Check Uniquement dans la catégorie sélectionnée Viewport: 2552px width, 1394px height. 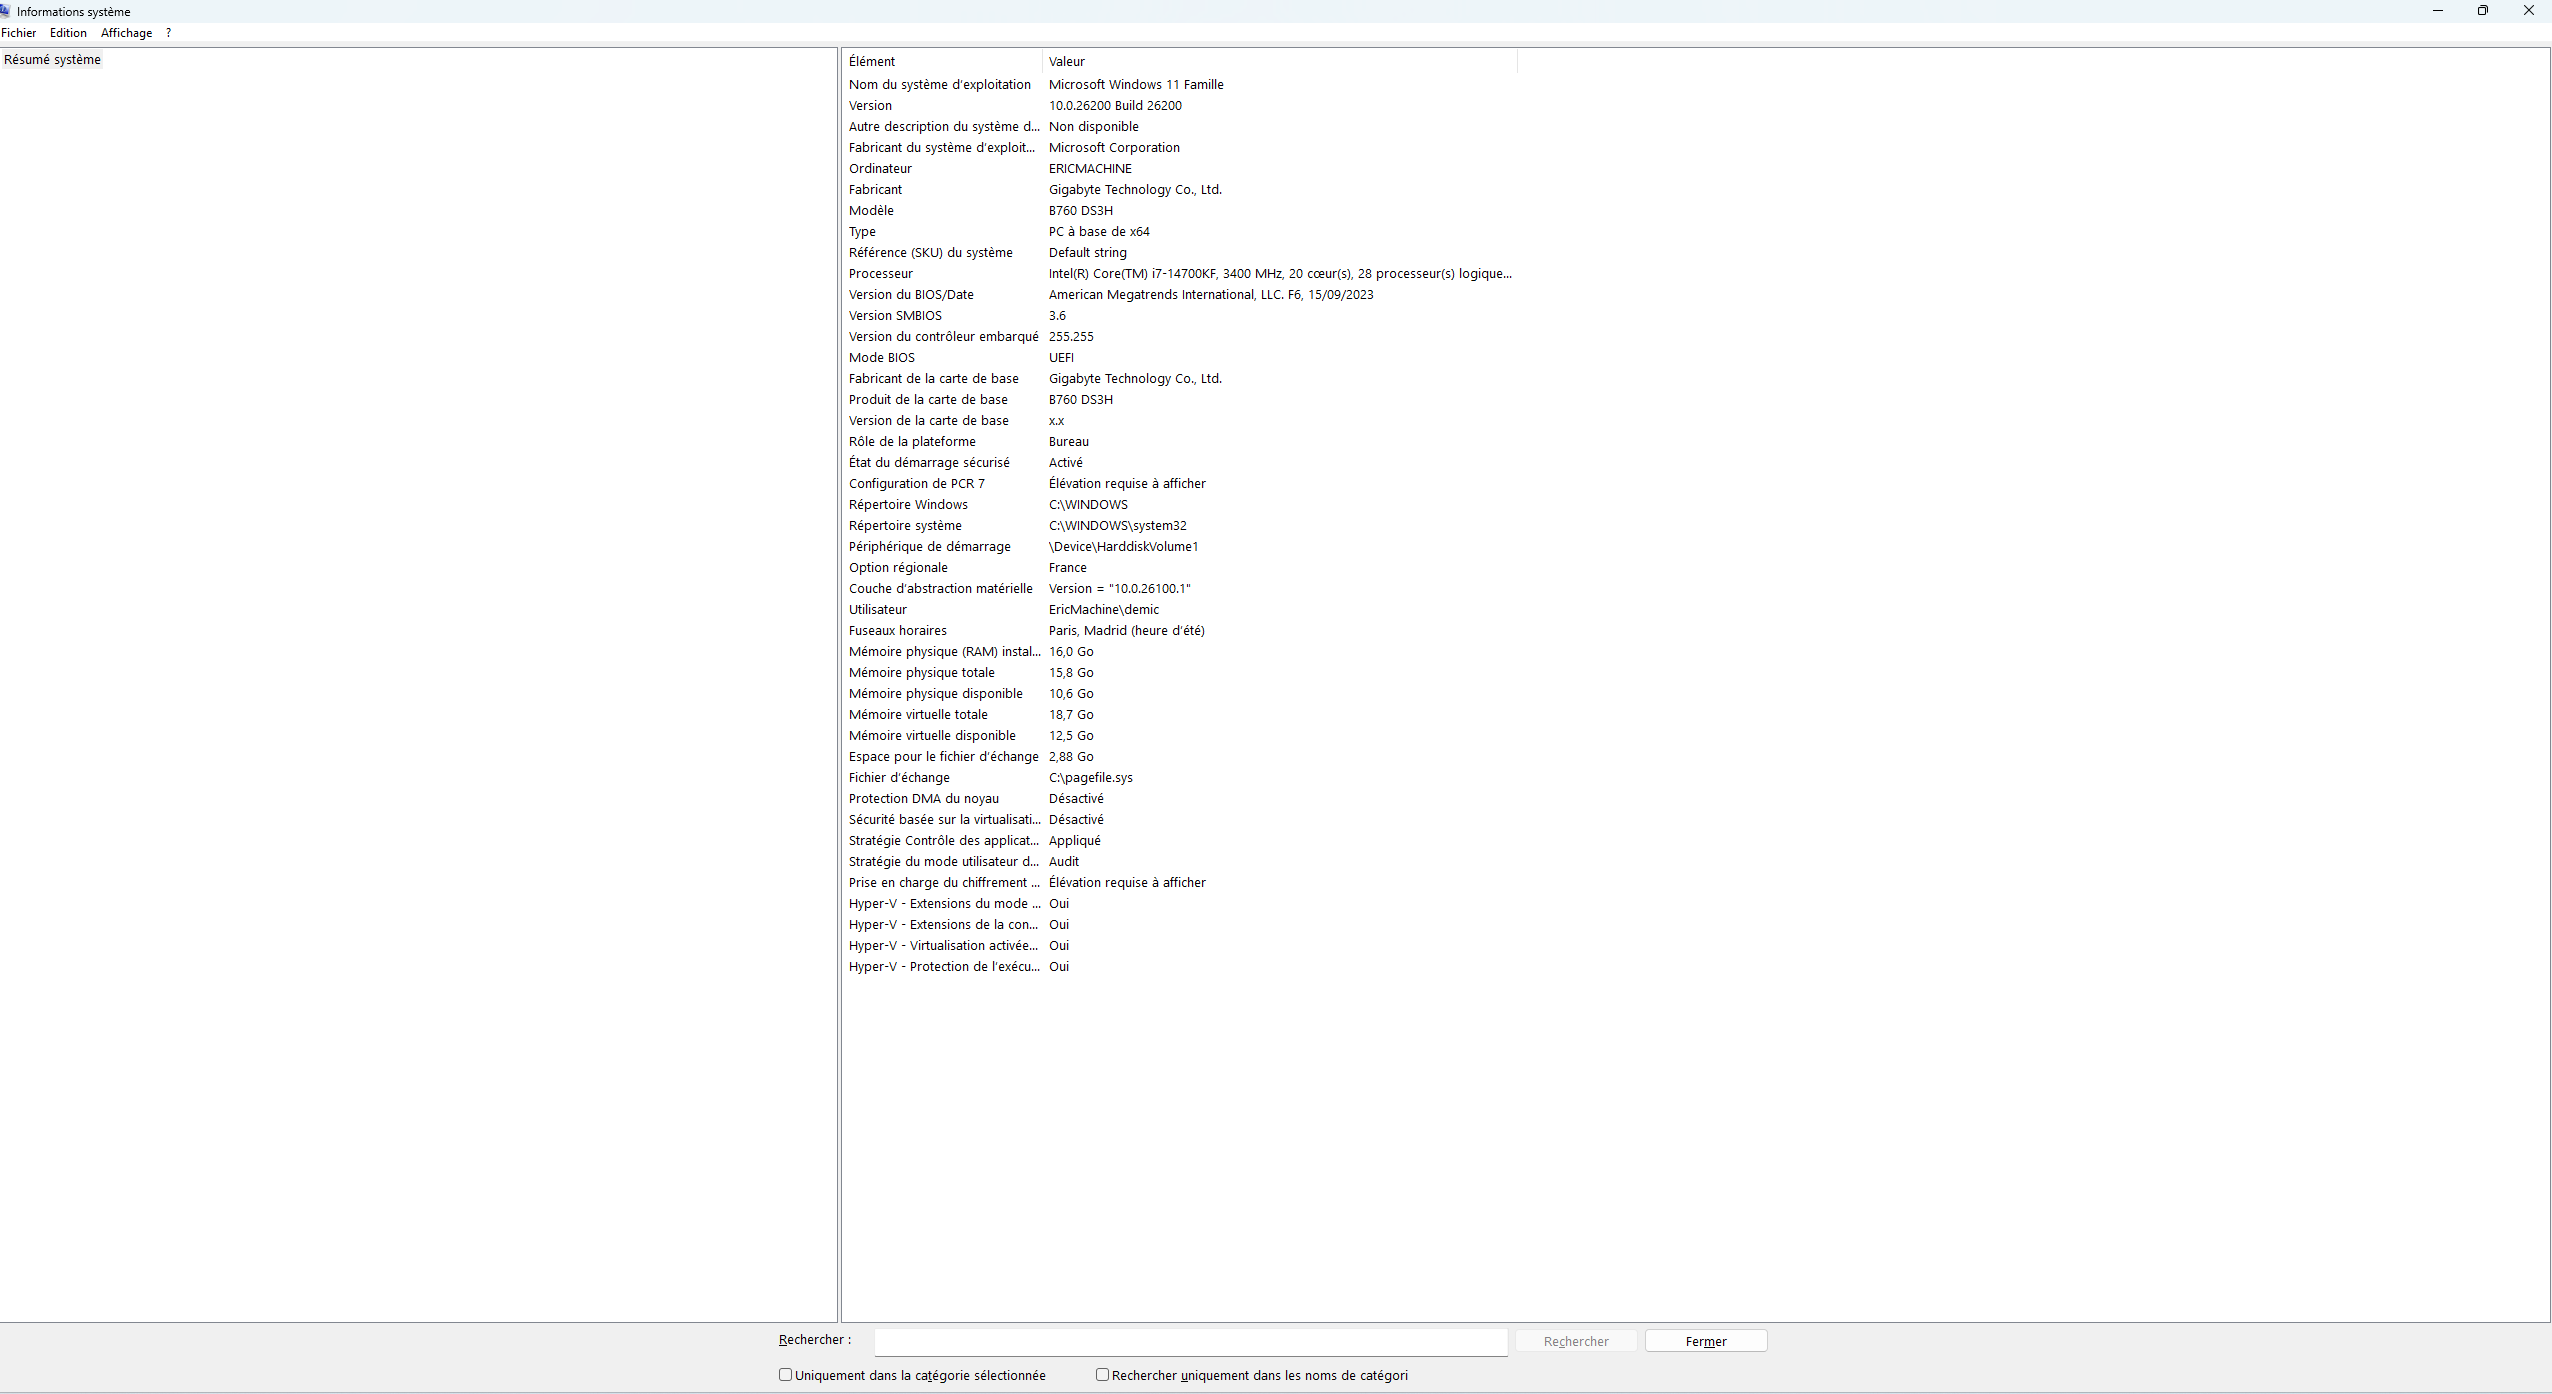click(786, 1375)
